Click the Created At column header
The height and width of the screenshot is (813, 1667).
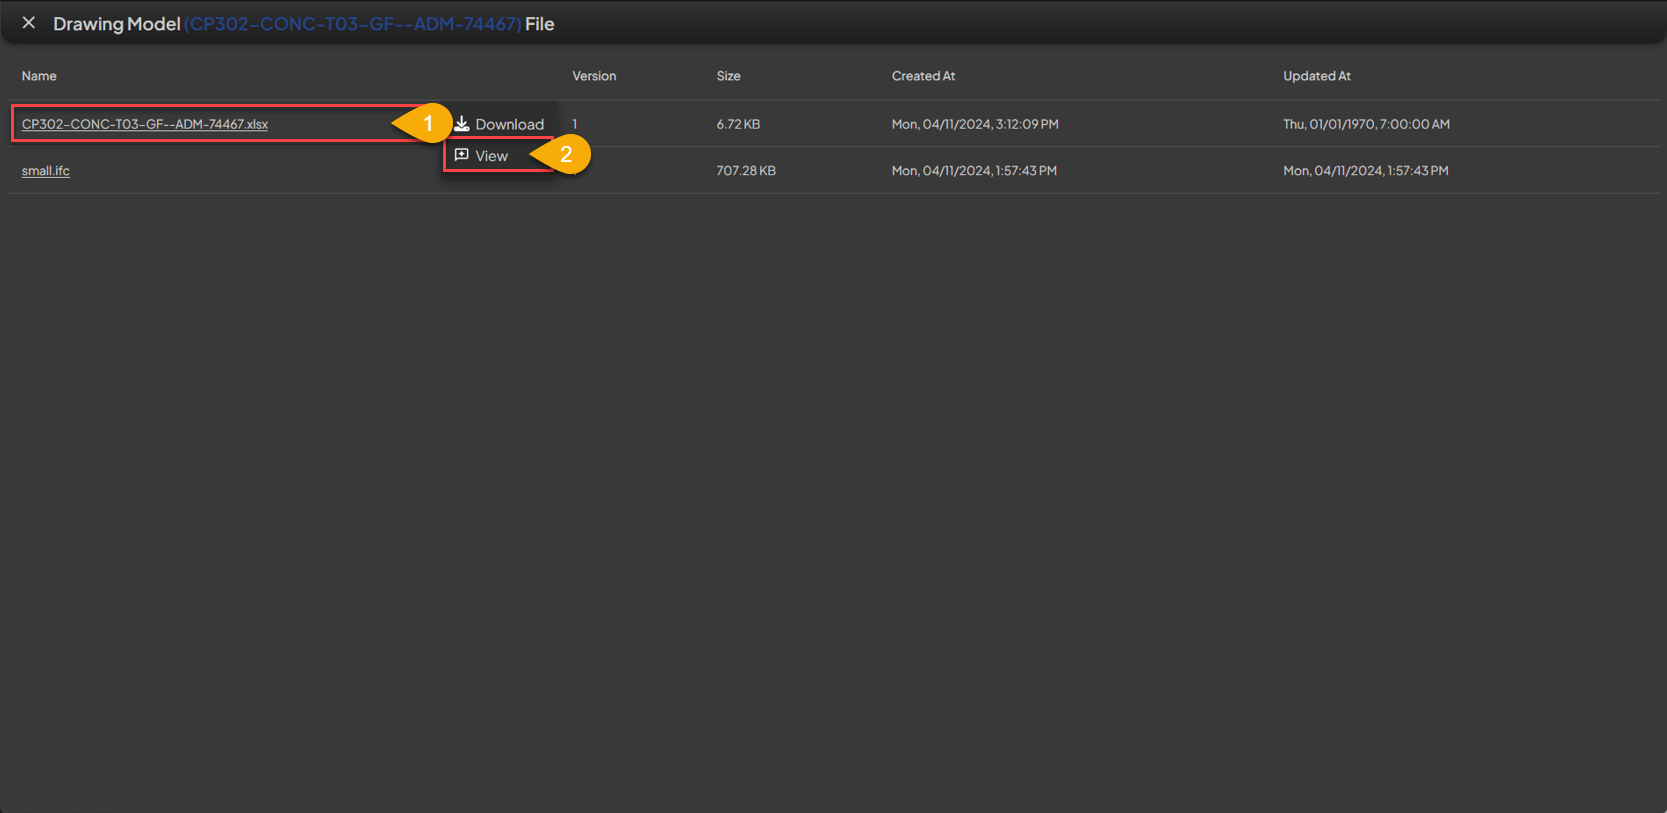[x=923, y=76]
